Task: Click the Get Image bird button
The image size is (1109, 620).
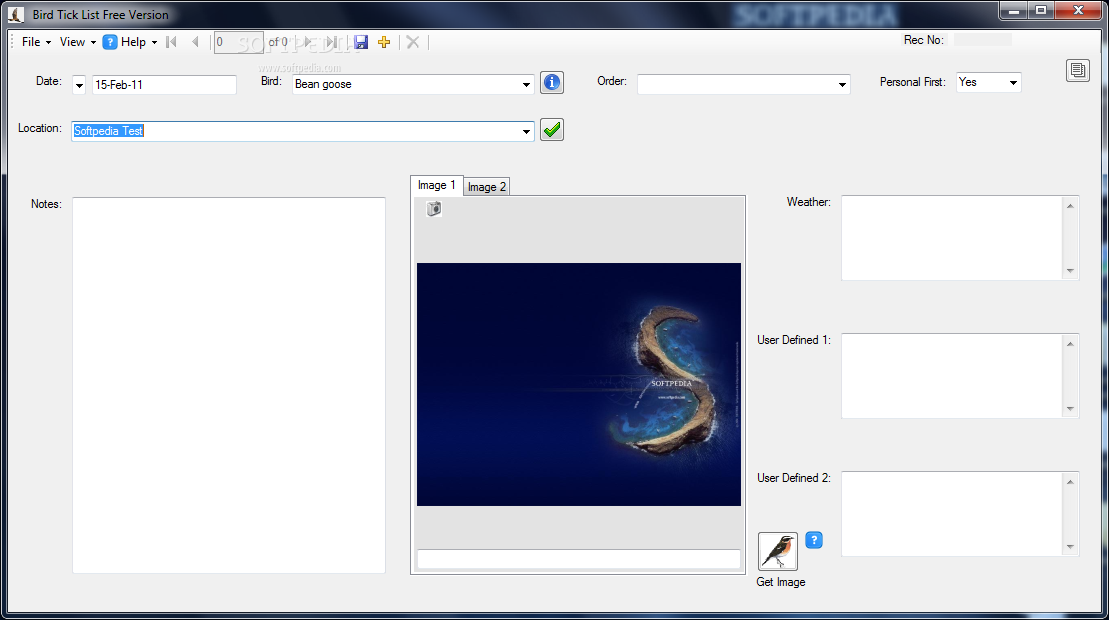Action: click(x=778, y=551)
